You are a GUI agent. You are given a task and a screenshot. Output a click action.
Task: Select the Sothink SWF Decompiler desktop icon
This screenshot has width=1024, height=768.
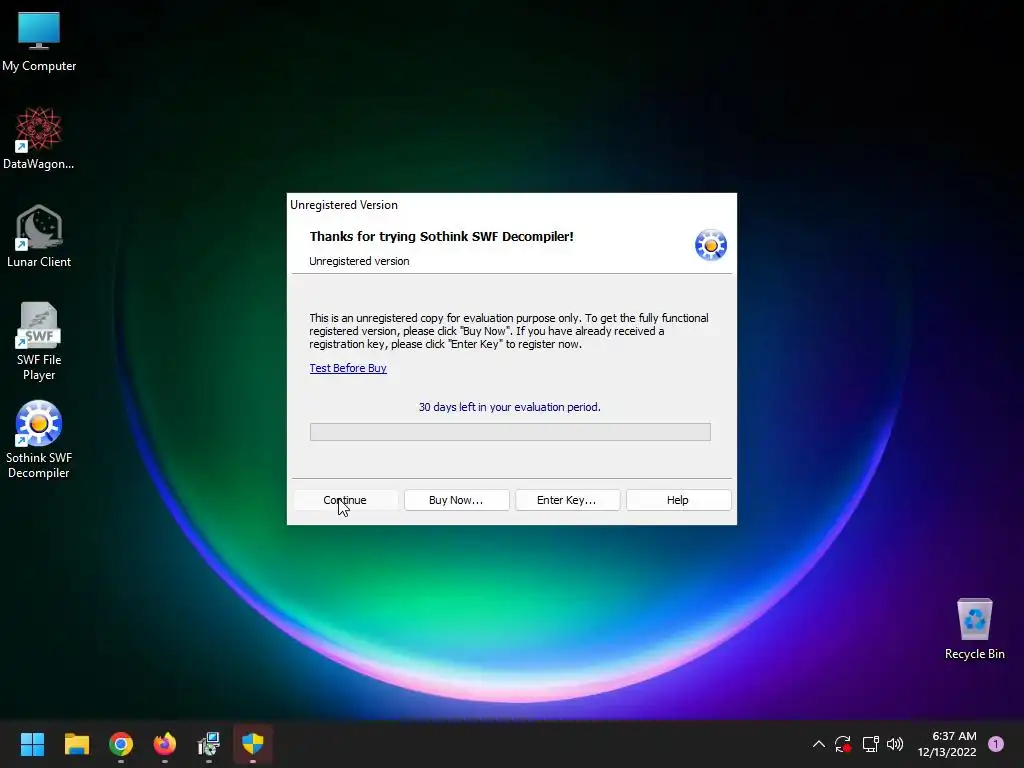(x=39, y=440)
